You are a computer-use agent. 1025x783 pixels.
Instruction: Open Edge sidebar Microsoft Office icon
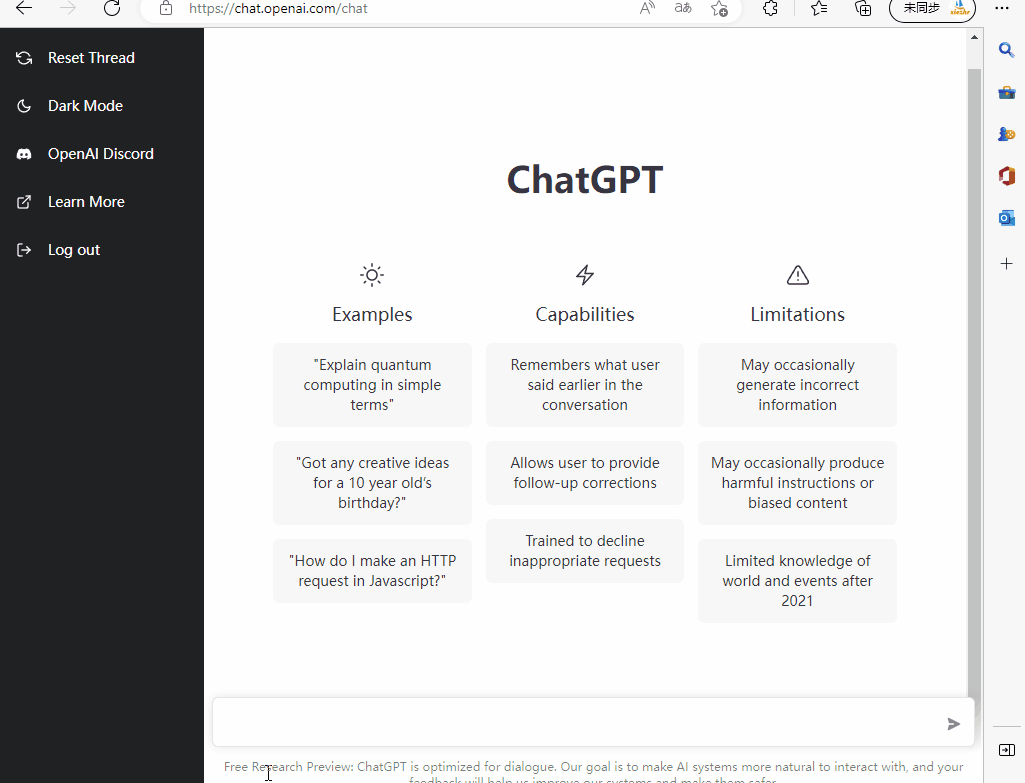tap(1007, 176)
